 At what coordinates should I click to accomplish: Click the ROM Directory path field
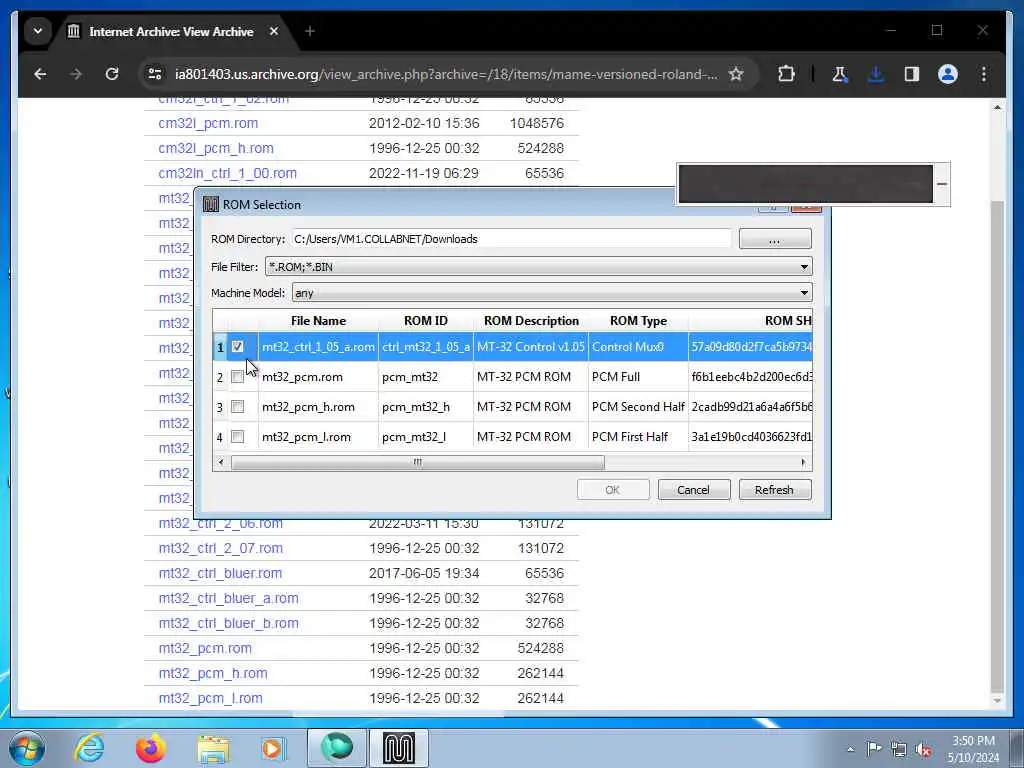(511, 239)
